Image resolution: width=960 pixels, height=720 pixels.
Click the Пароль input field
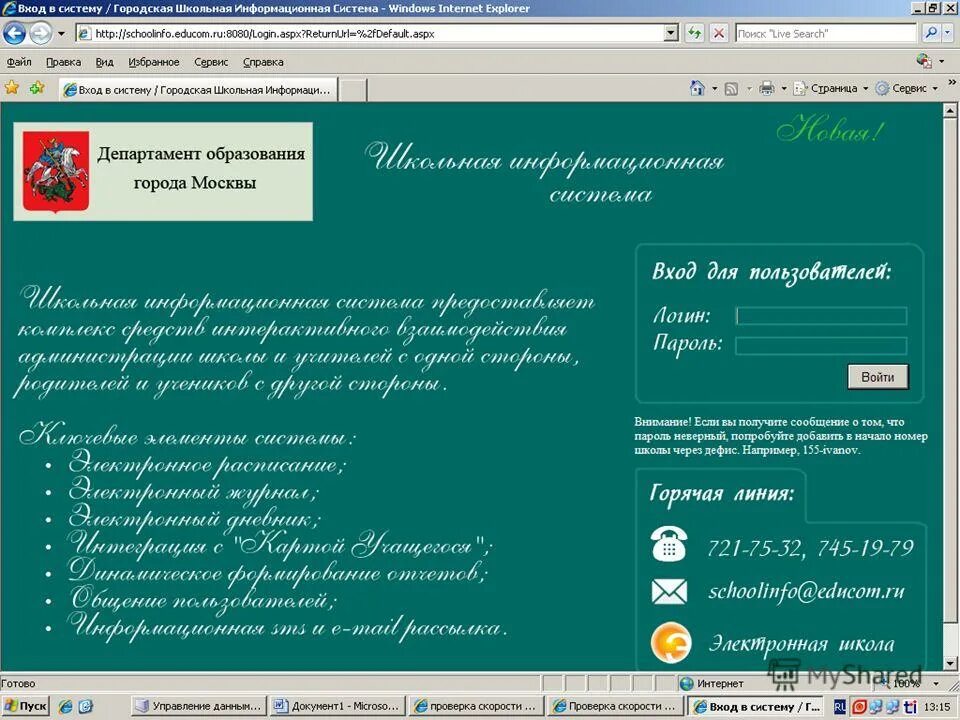click(x=821, y=345)
